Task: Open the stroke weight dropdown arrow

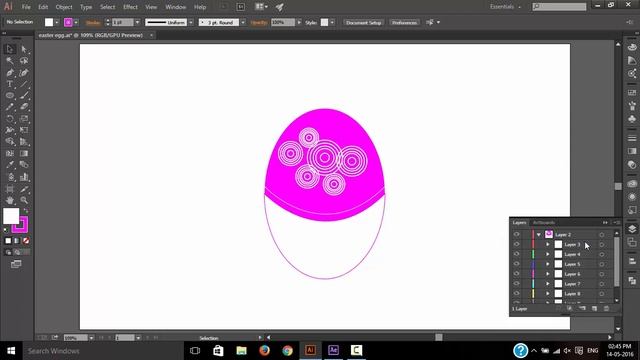Action: pos(137,22)
